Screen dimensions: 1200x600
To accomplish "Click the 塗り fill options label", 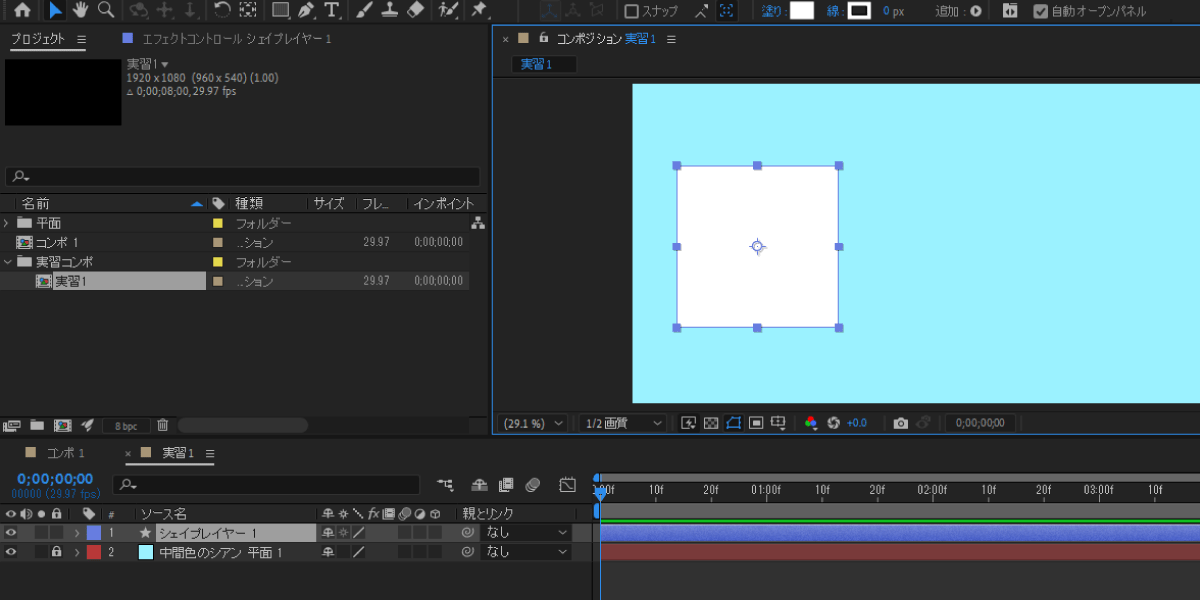I will [773, 12].
